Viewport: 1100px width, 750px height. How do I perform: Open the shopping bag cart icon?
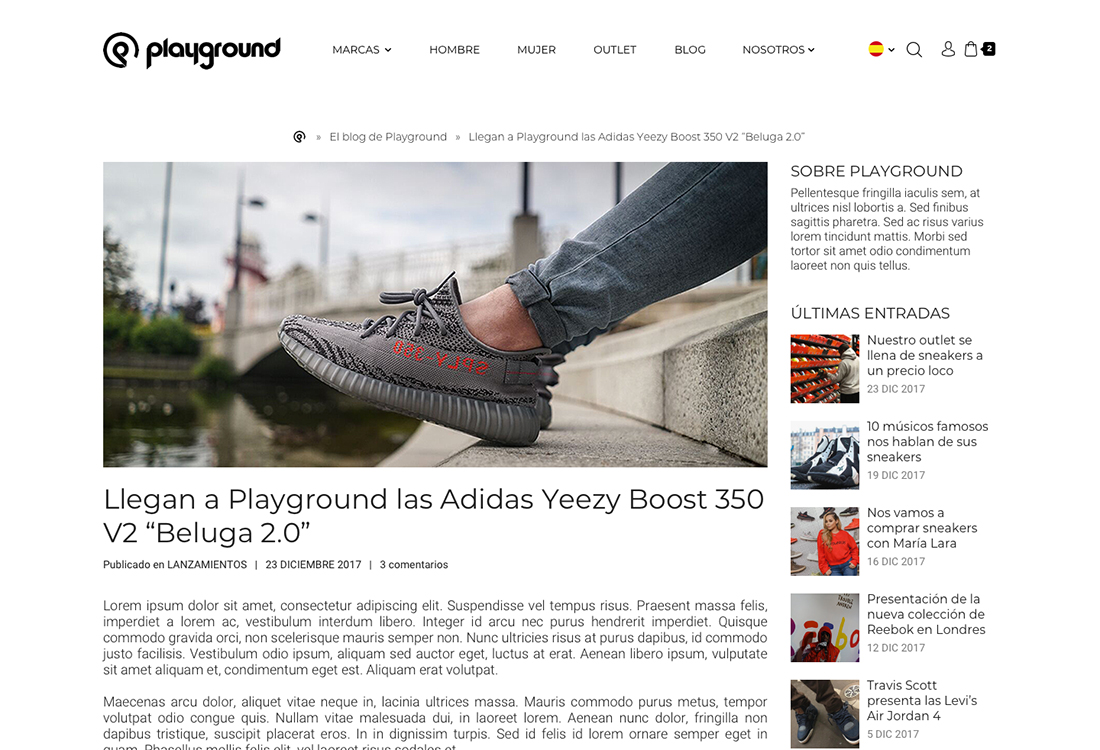(971, 49)
